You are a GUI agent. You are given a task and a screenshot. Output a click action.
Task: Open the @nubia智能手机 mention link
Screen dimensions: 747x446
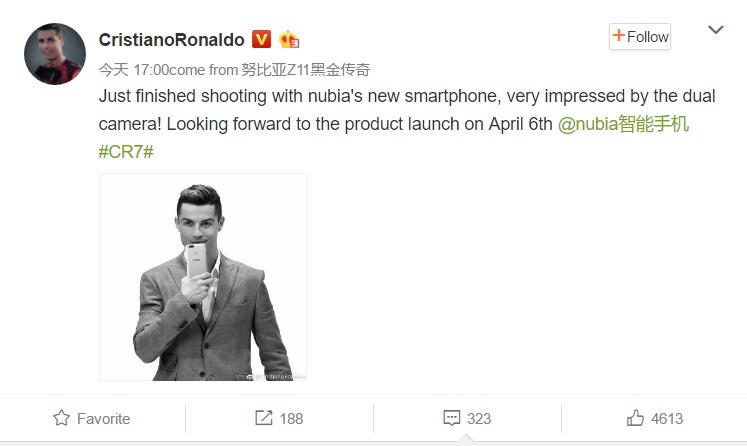point(622,126)
